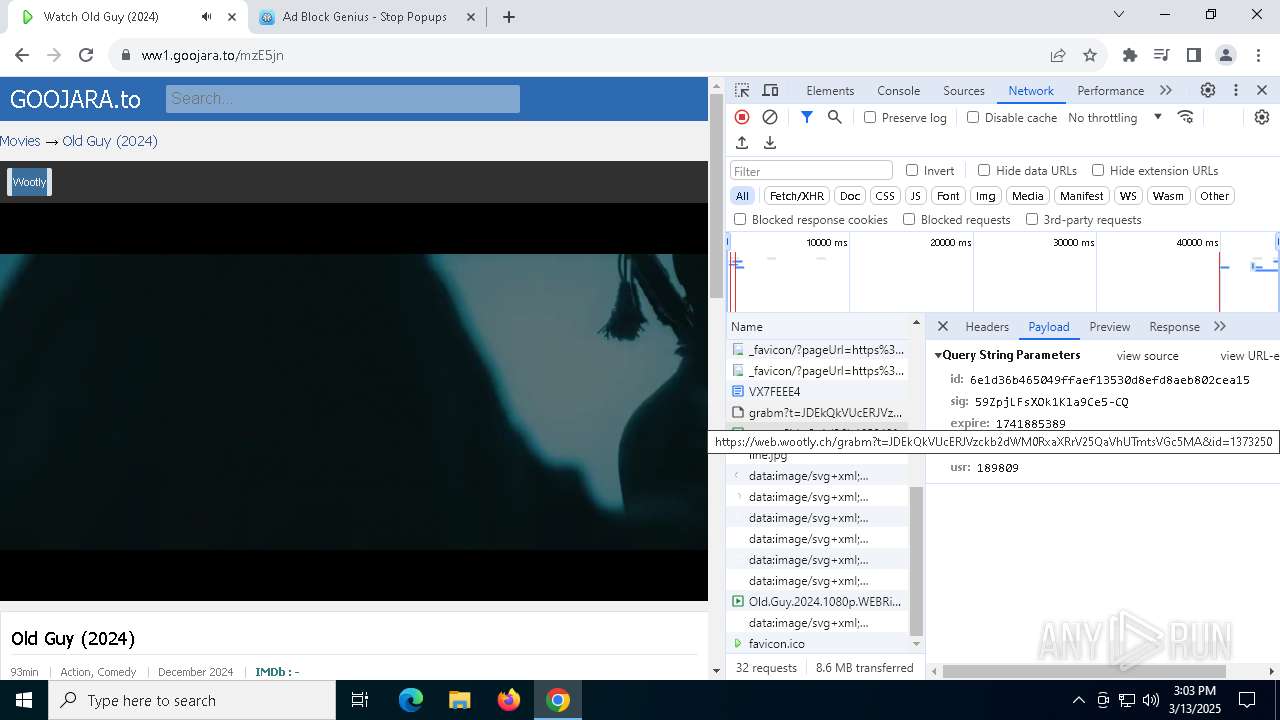Switch to Console tab
This screenshot has width=1280, height=720.
click(898, 90)
